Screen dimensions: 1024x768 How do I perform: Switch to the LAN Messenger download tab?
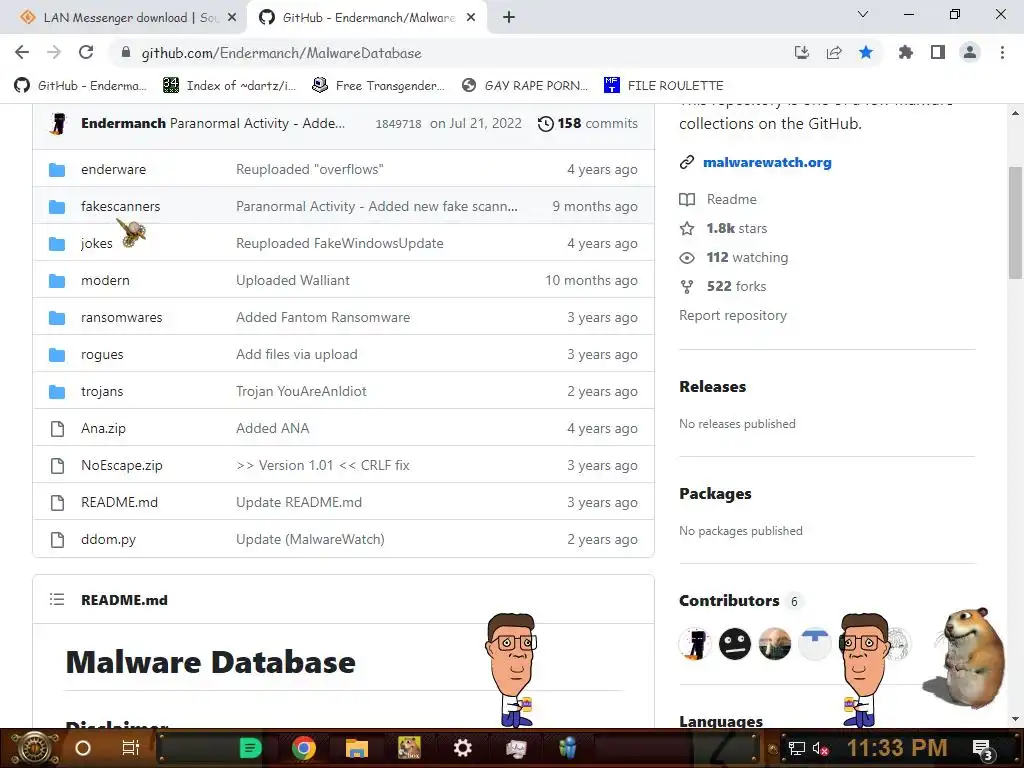pyautogui.click(x=127, y=18)
